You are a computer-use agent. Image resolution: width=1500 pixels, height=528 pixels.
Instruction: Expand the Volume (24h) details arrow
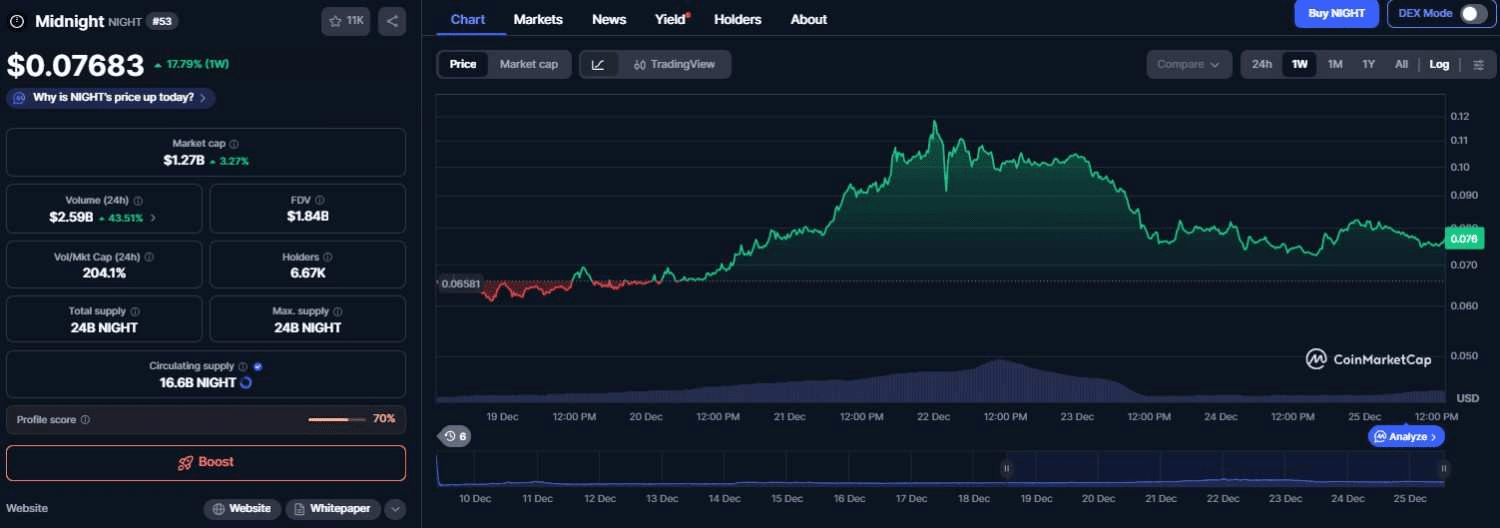153,217
